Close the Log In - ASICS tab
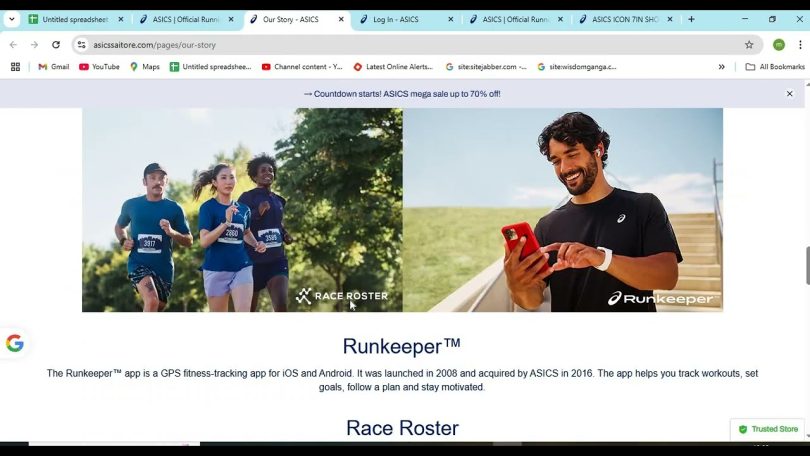The width and height of the screenshot is (810, 456). pyautogui.click(x=450, y=19)
